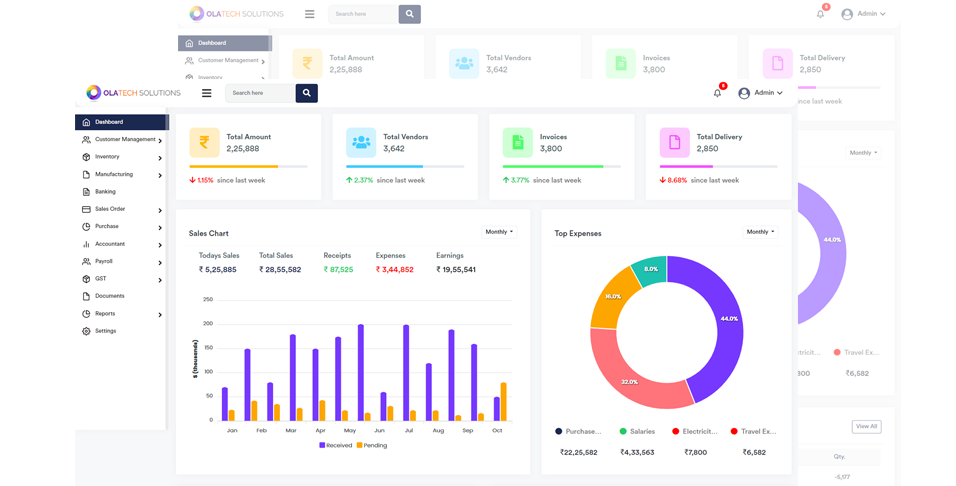This screenshot has width=956, height=486.
Task: Toggle Travel Ex... legend in back window
Action: 856,352
